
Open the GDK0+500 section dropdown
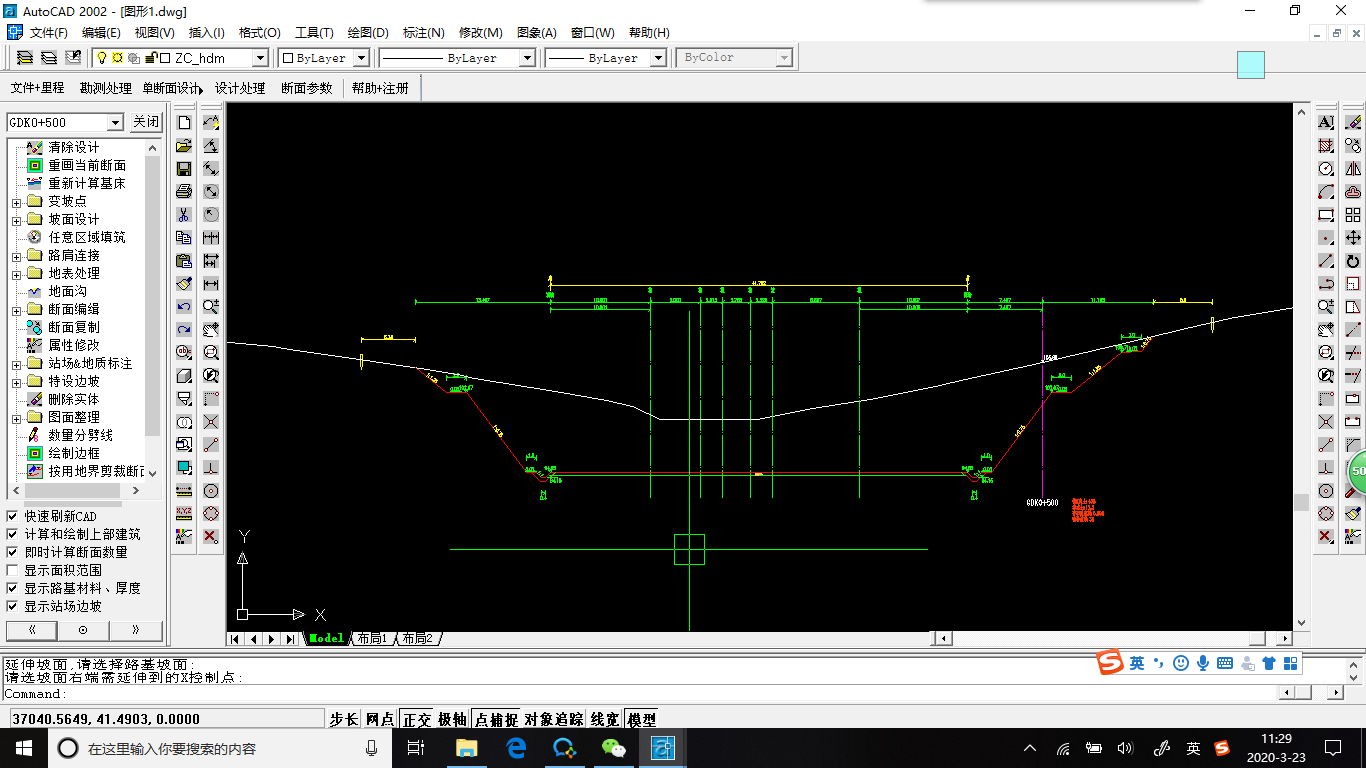[x=115, y=122]
